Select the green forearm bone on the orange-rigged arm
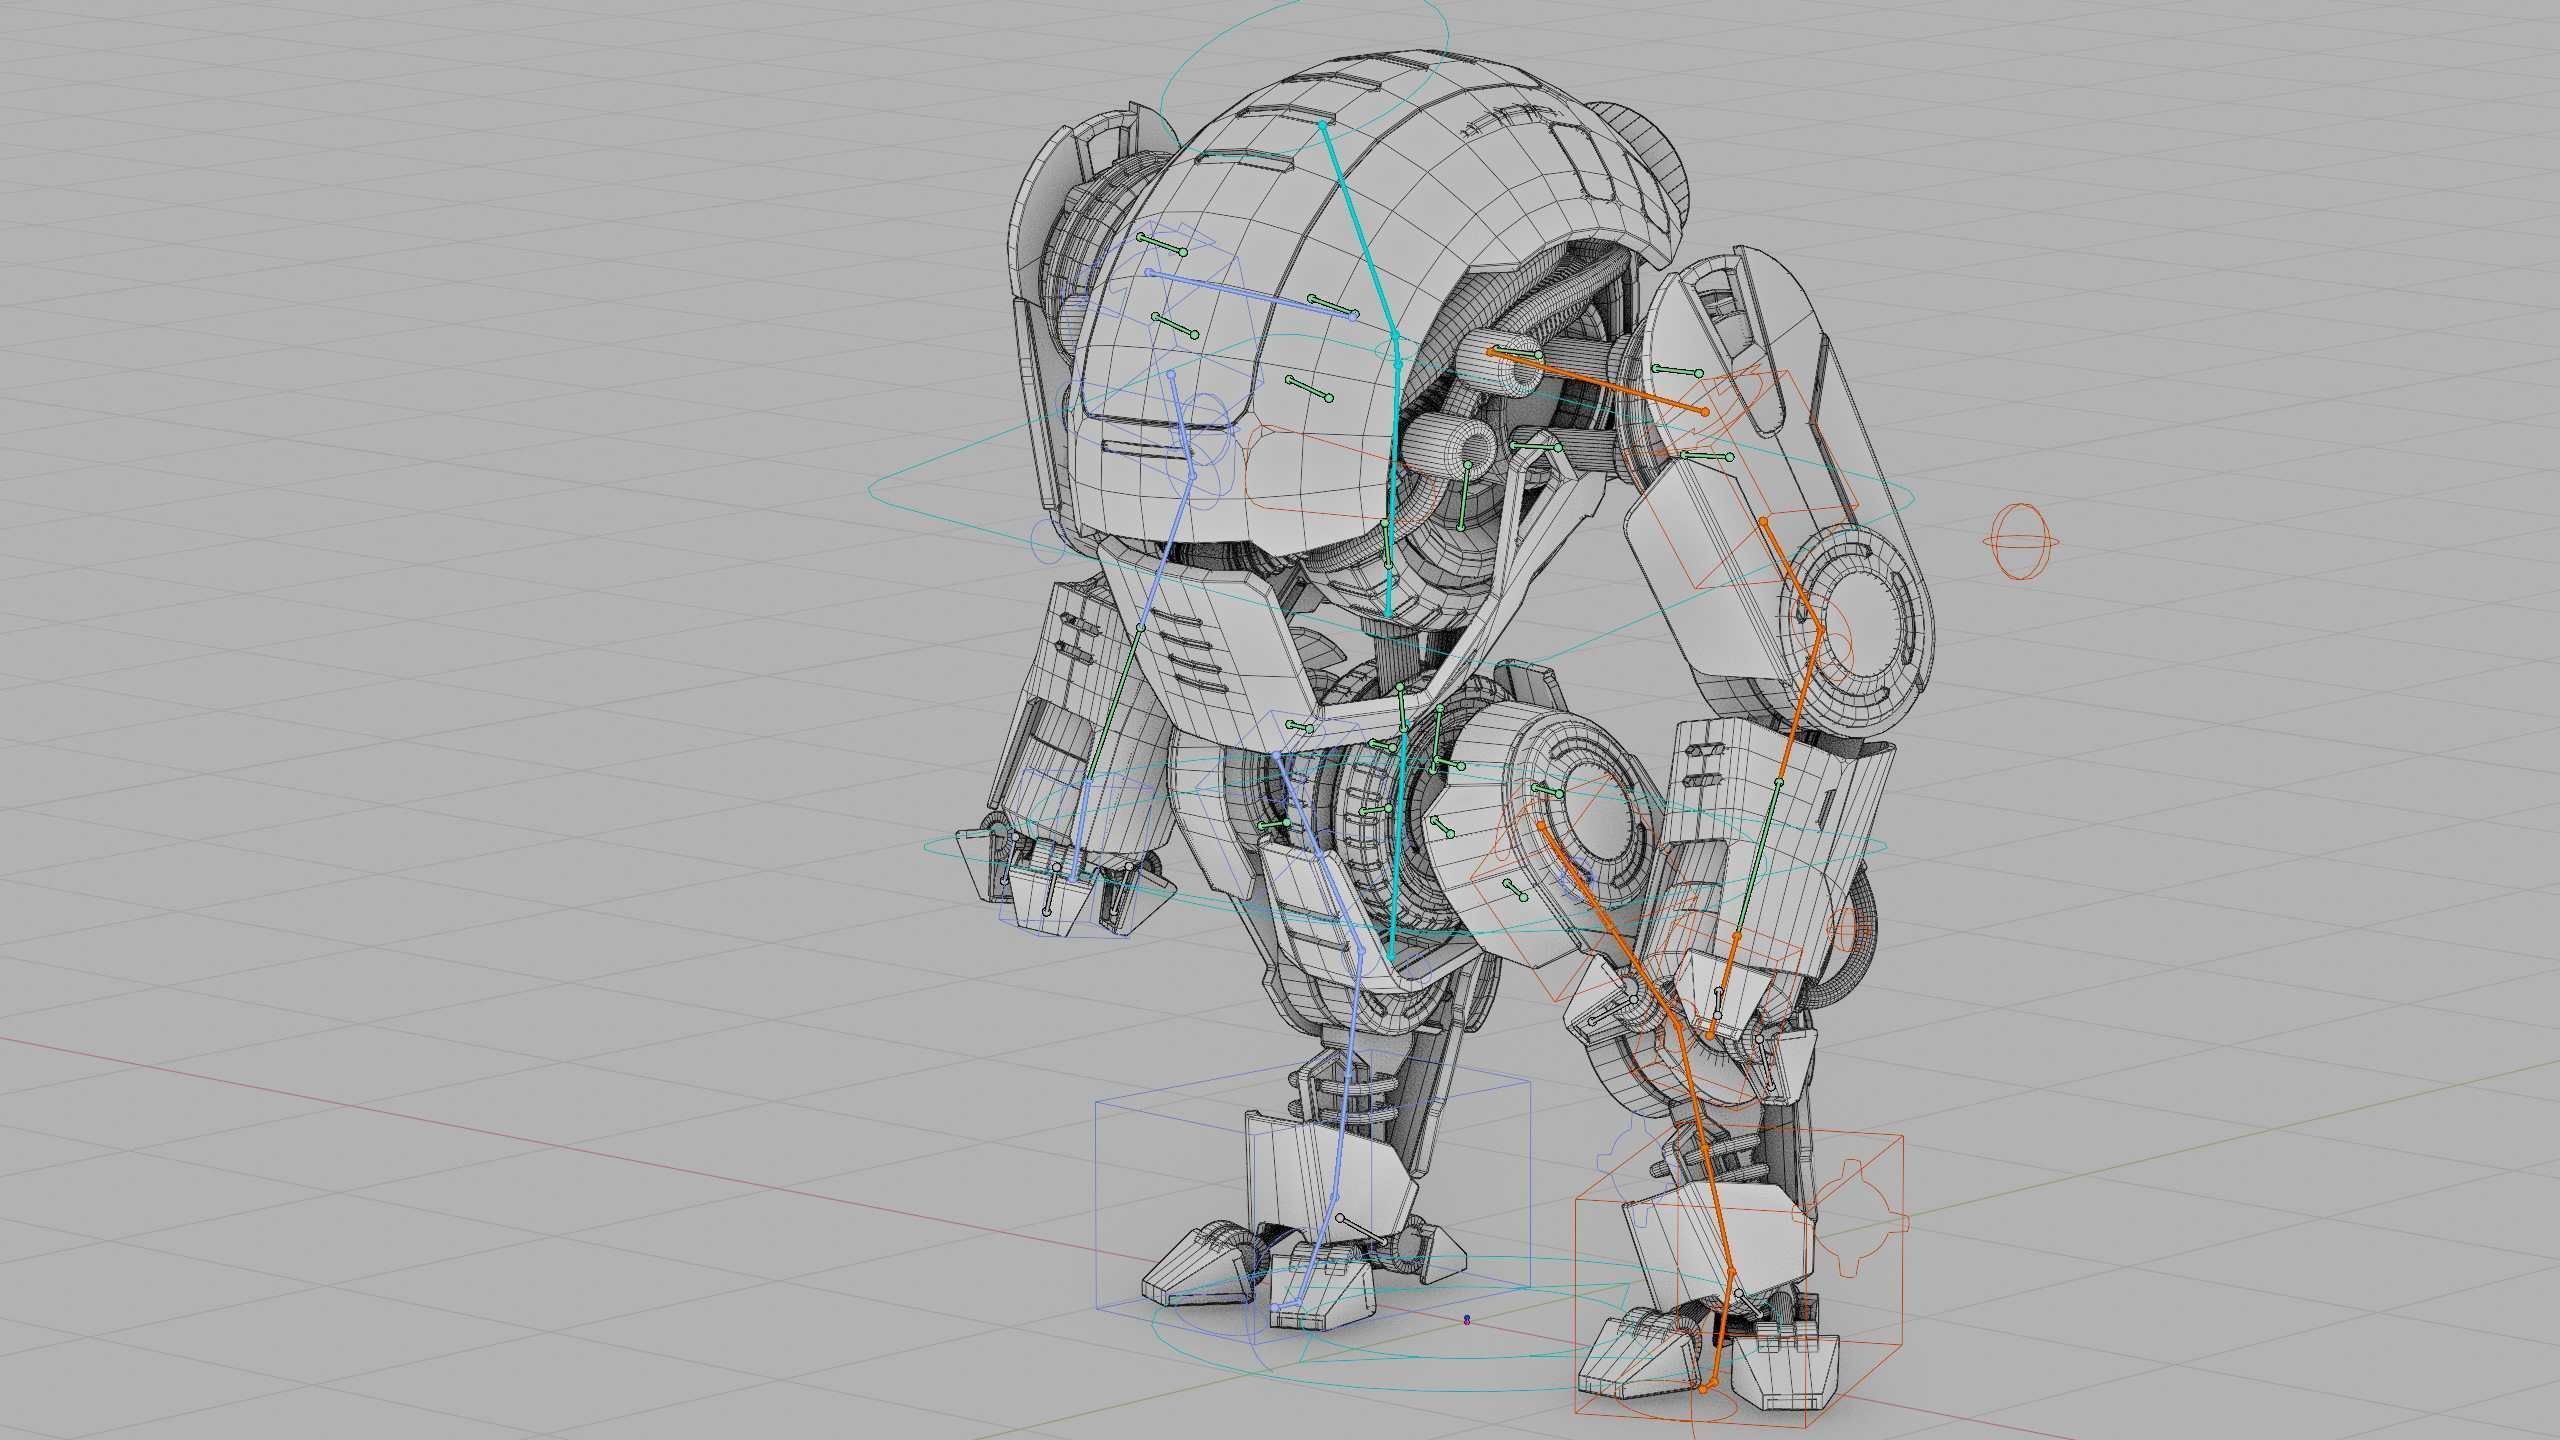 [1758, 859]
